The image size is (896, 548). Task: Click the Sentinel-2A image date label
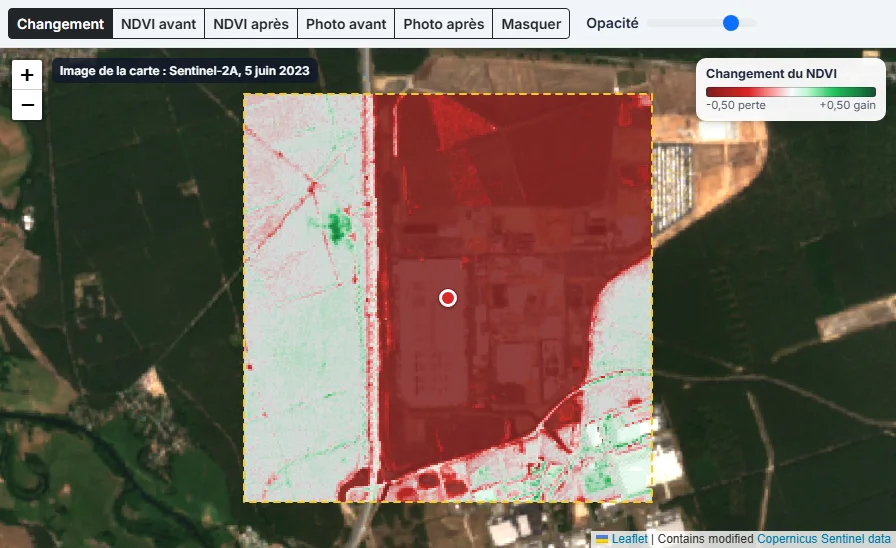click(185, 71)
